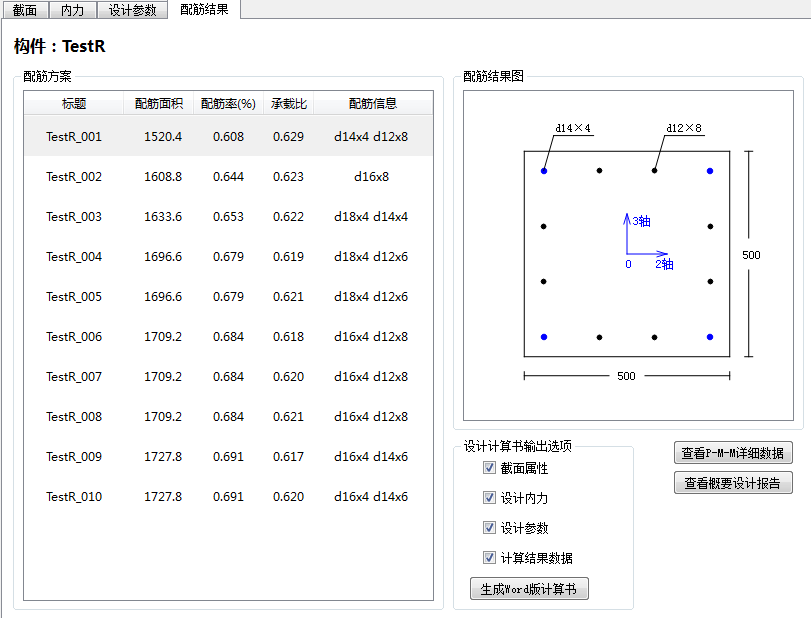This screenshot has height=618, width=811.
Task: Click the 配筋结果 tab
Action: tap(204, 9)
